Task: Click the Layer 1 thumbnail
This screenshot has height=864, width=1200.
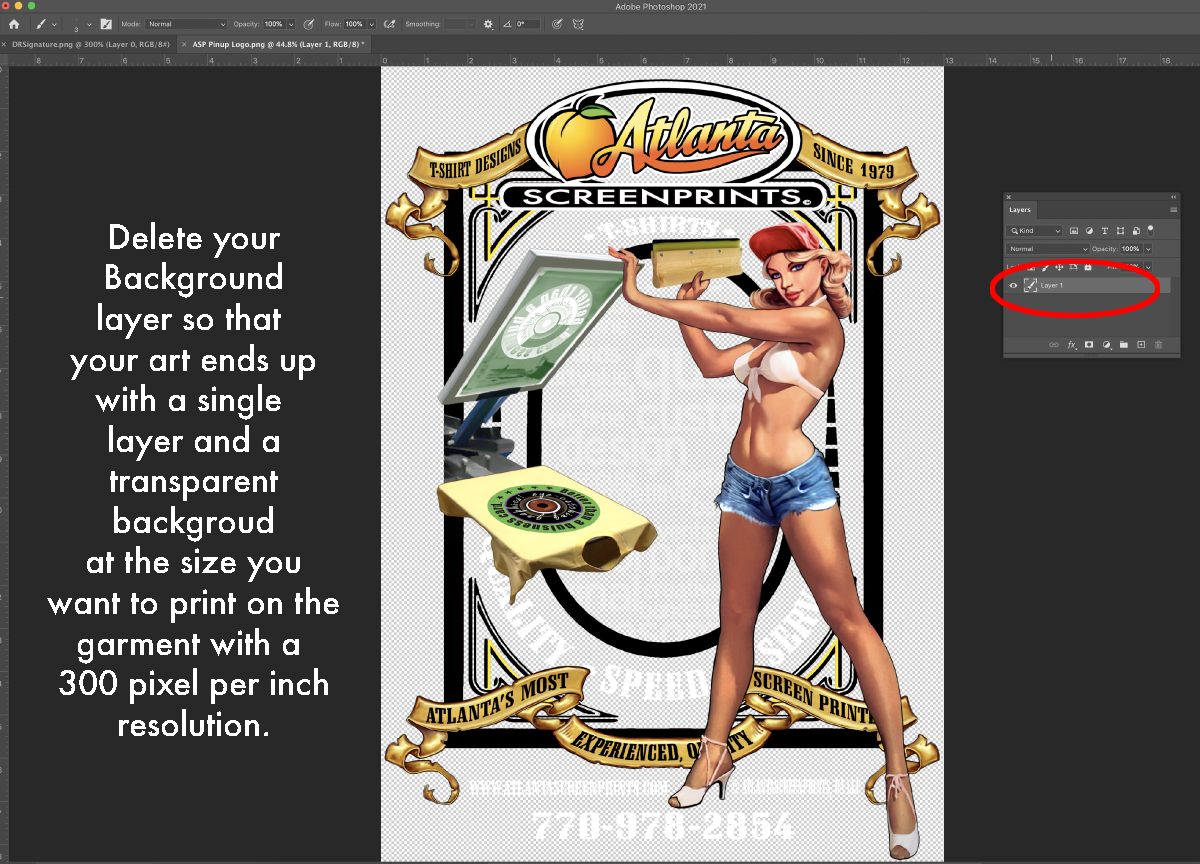Action: coord(1030,285)
